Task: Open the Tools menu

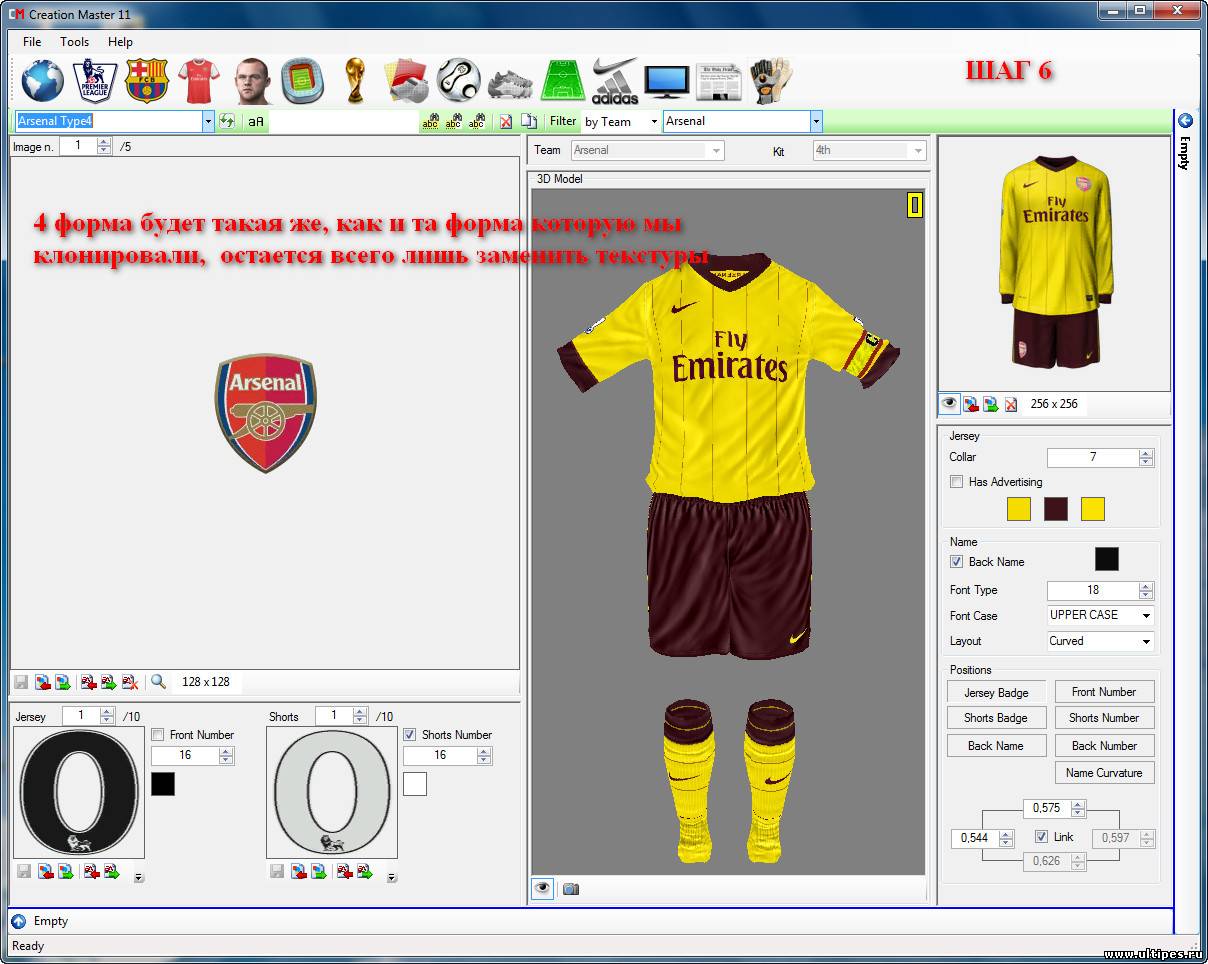Action: (x=74, y=42)
